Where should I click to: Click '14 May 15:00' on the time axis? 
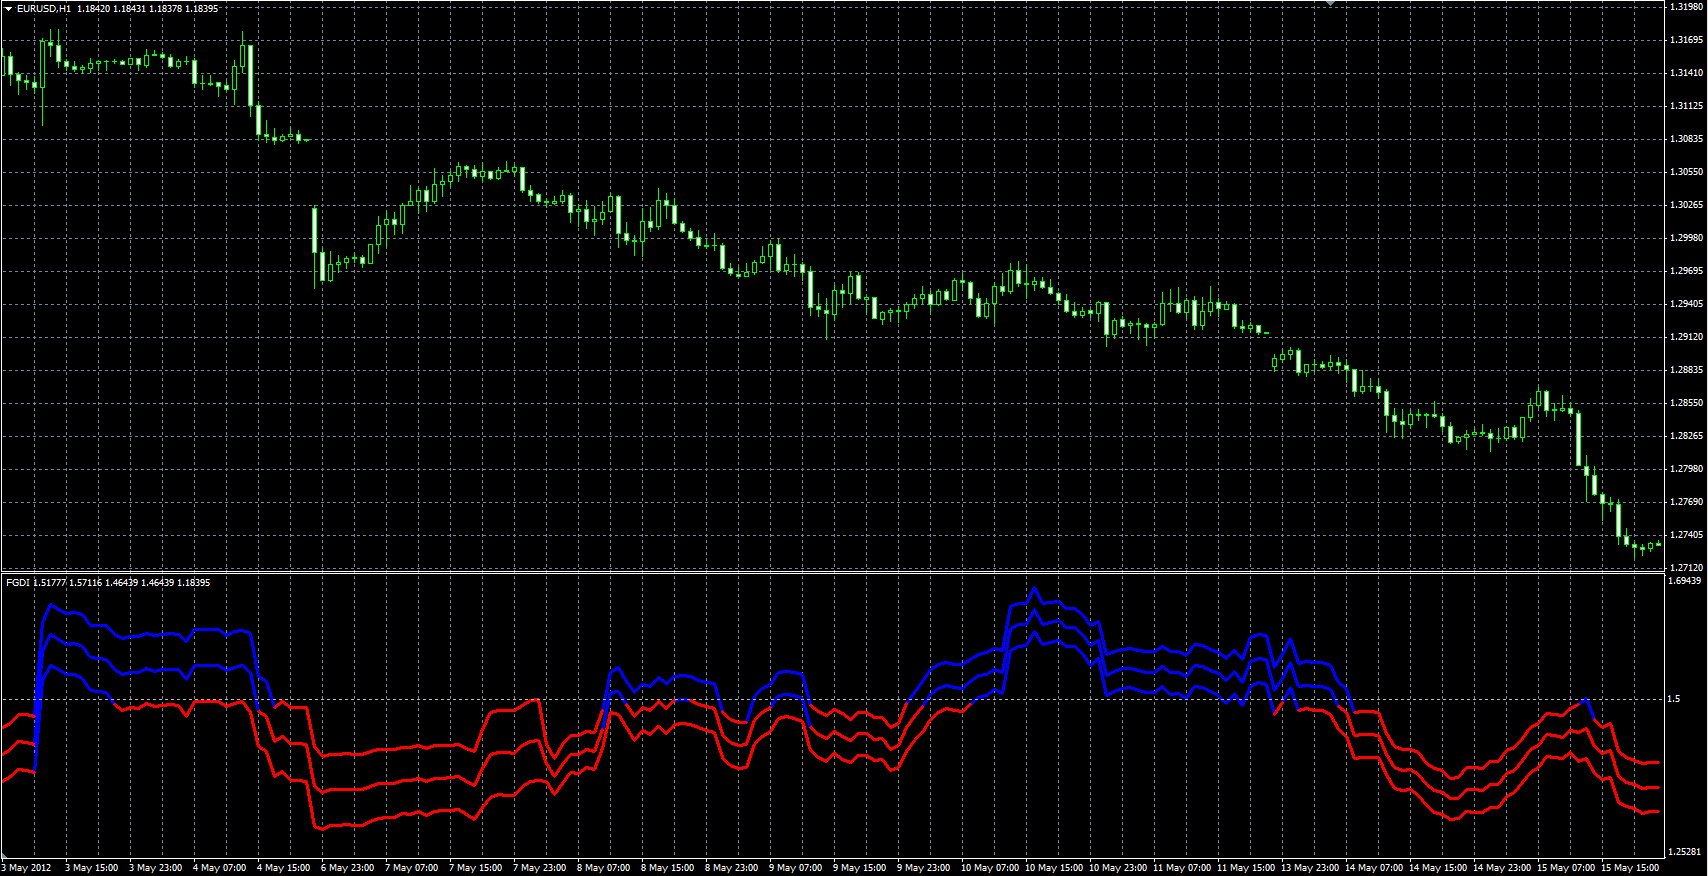(x=1438, y=868)
